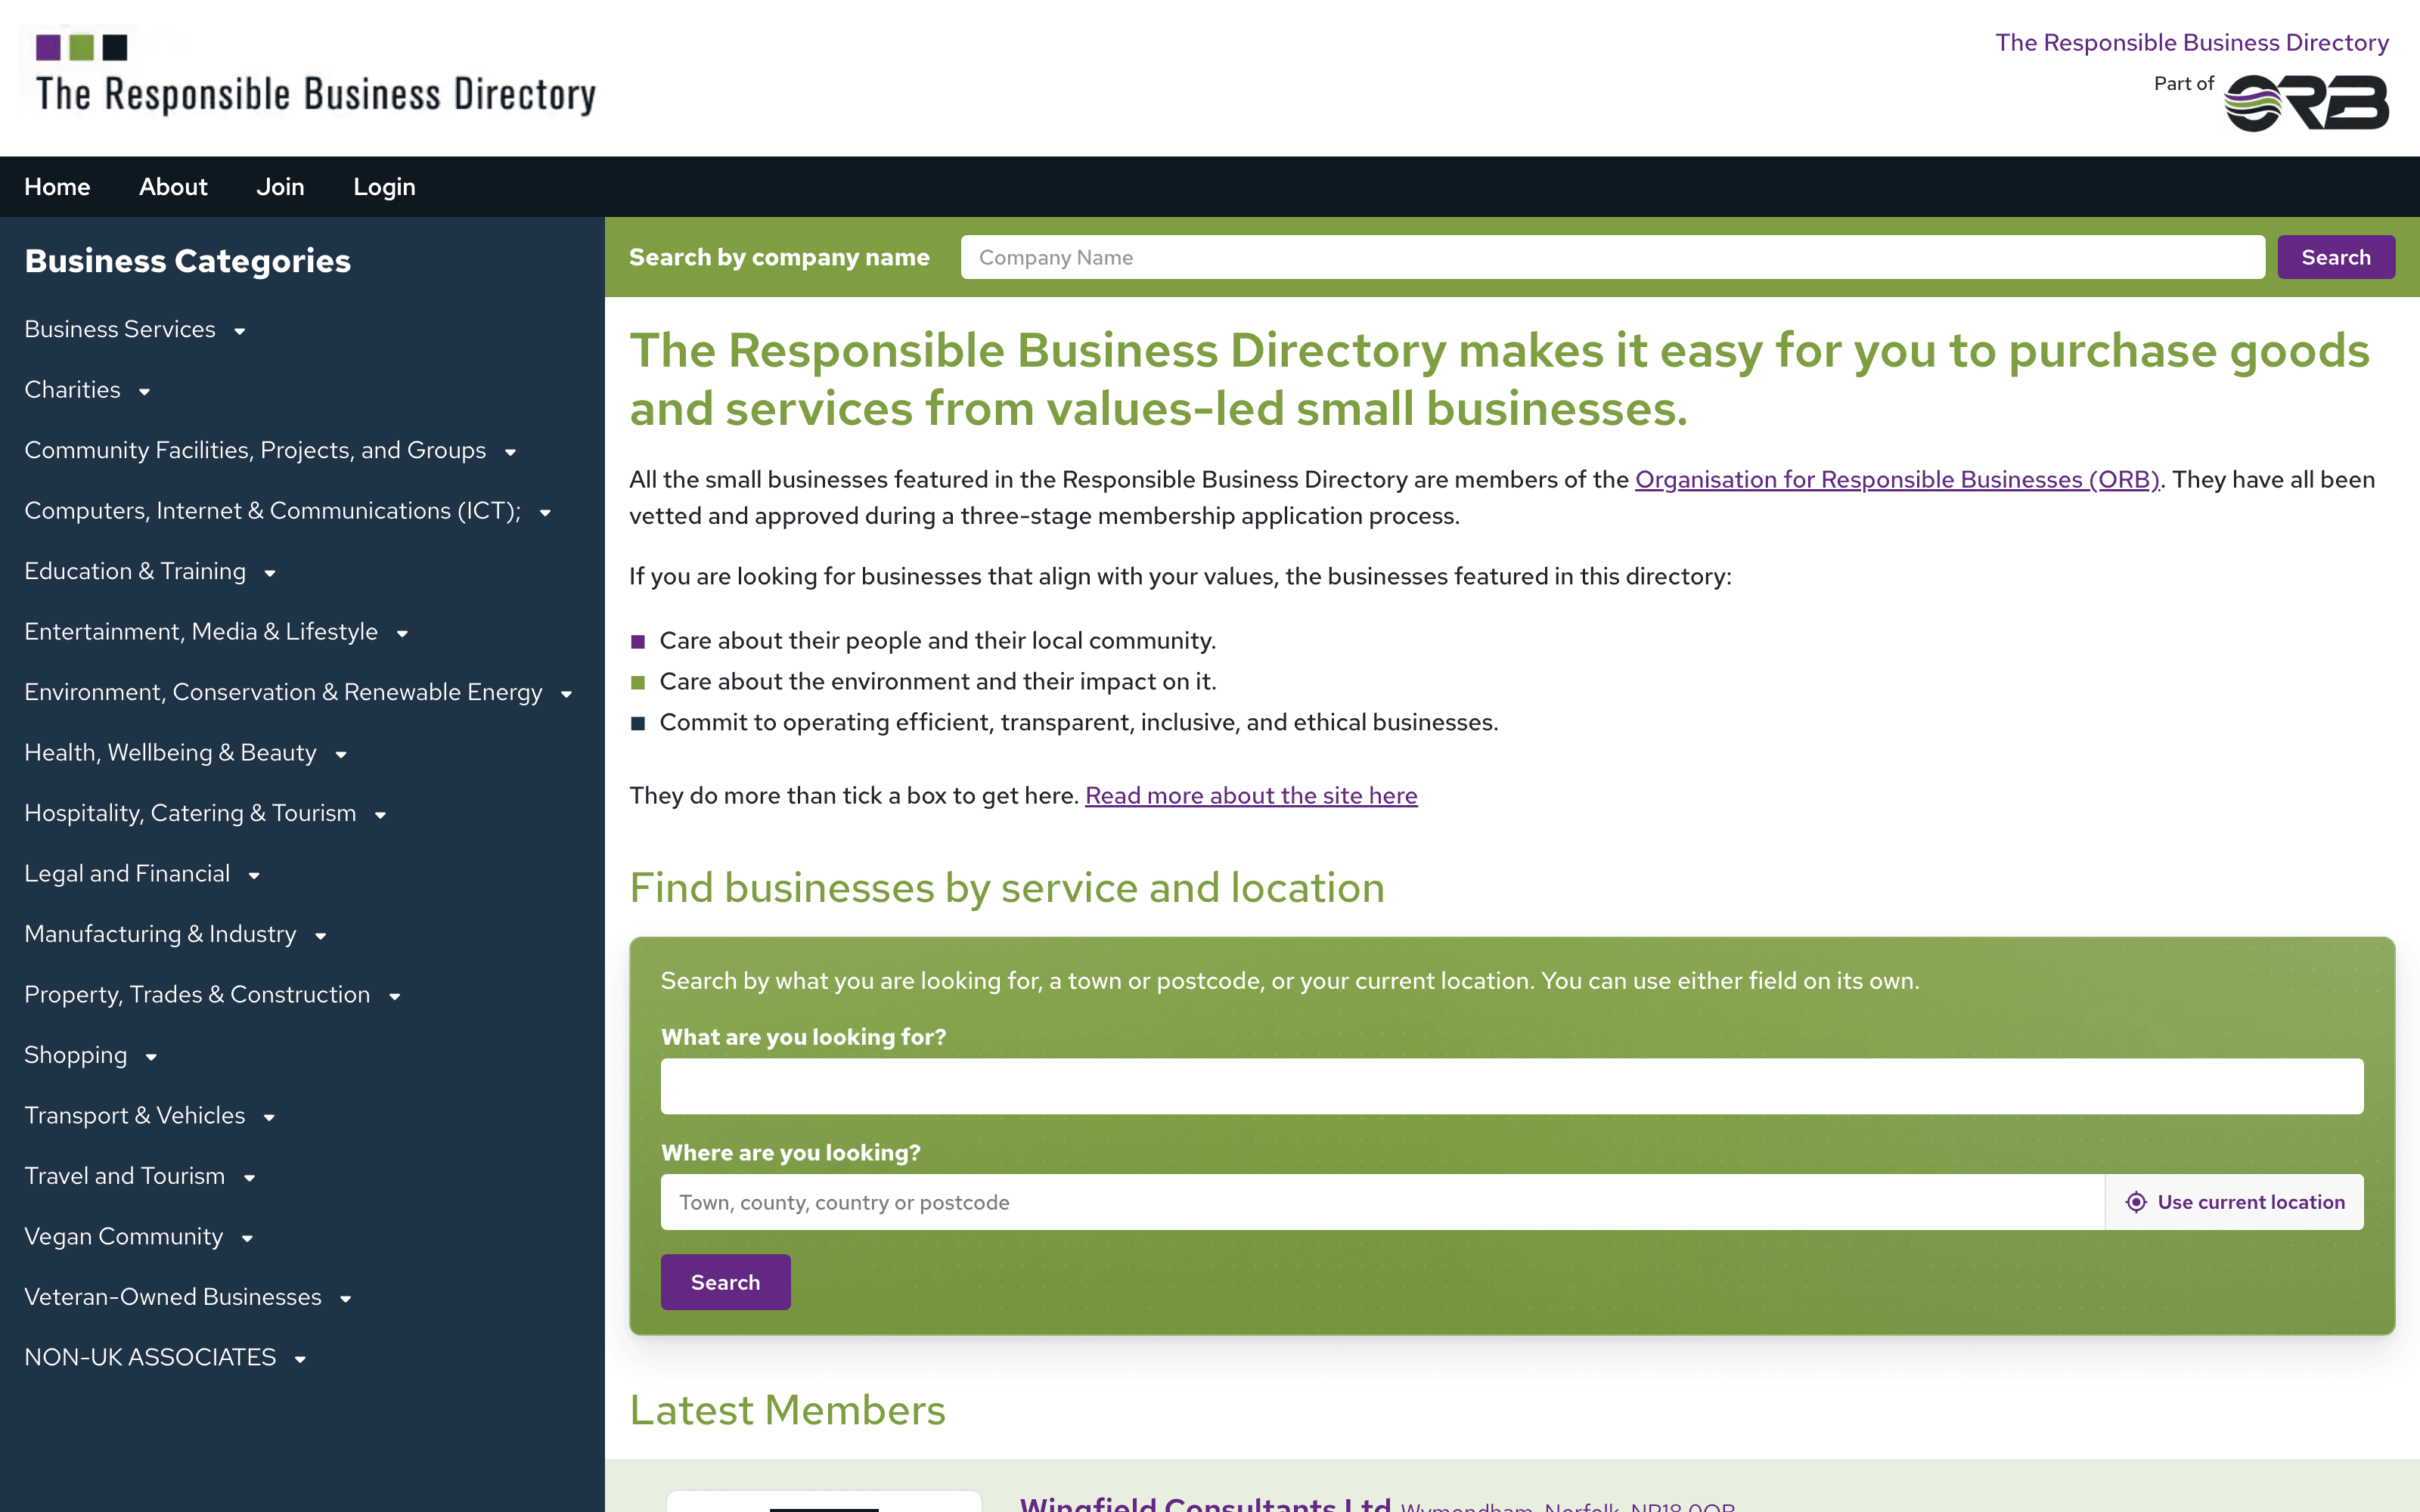
Task: Open Health, Wellbeing & Beauty link
Action: point(170,752)
